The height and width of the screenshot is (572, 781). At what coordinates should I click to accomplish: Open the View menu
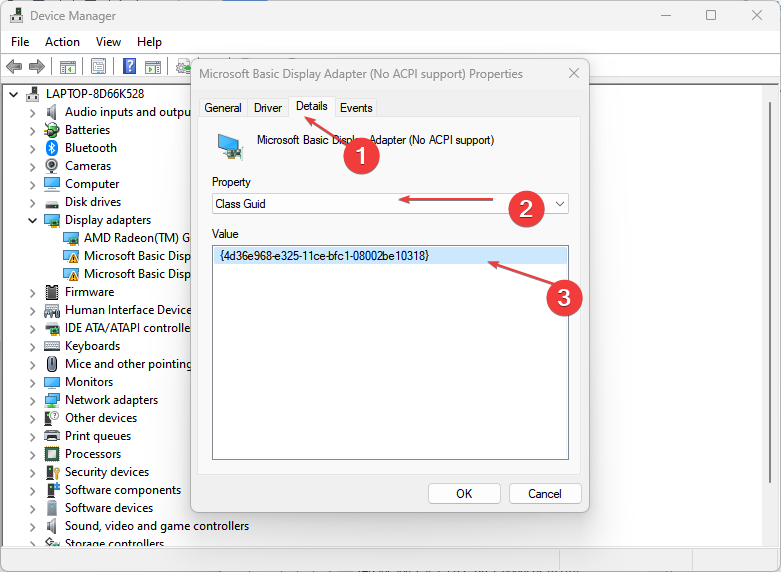coord(108,42)
